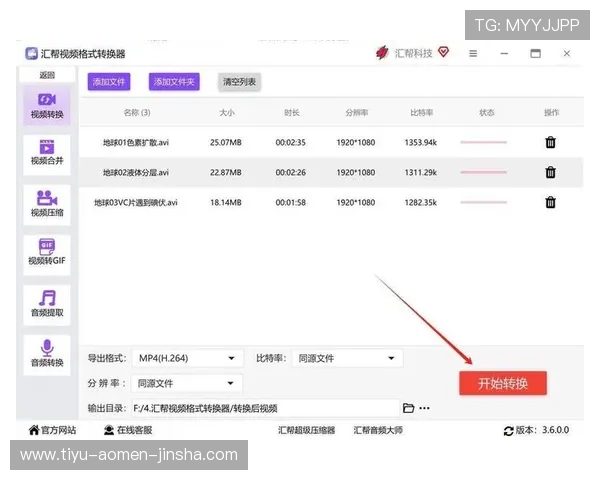Open the 视频转GIF tool

(x=46, y=253)
